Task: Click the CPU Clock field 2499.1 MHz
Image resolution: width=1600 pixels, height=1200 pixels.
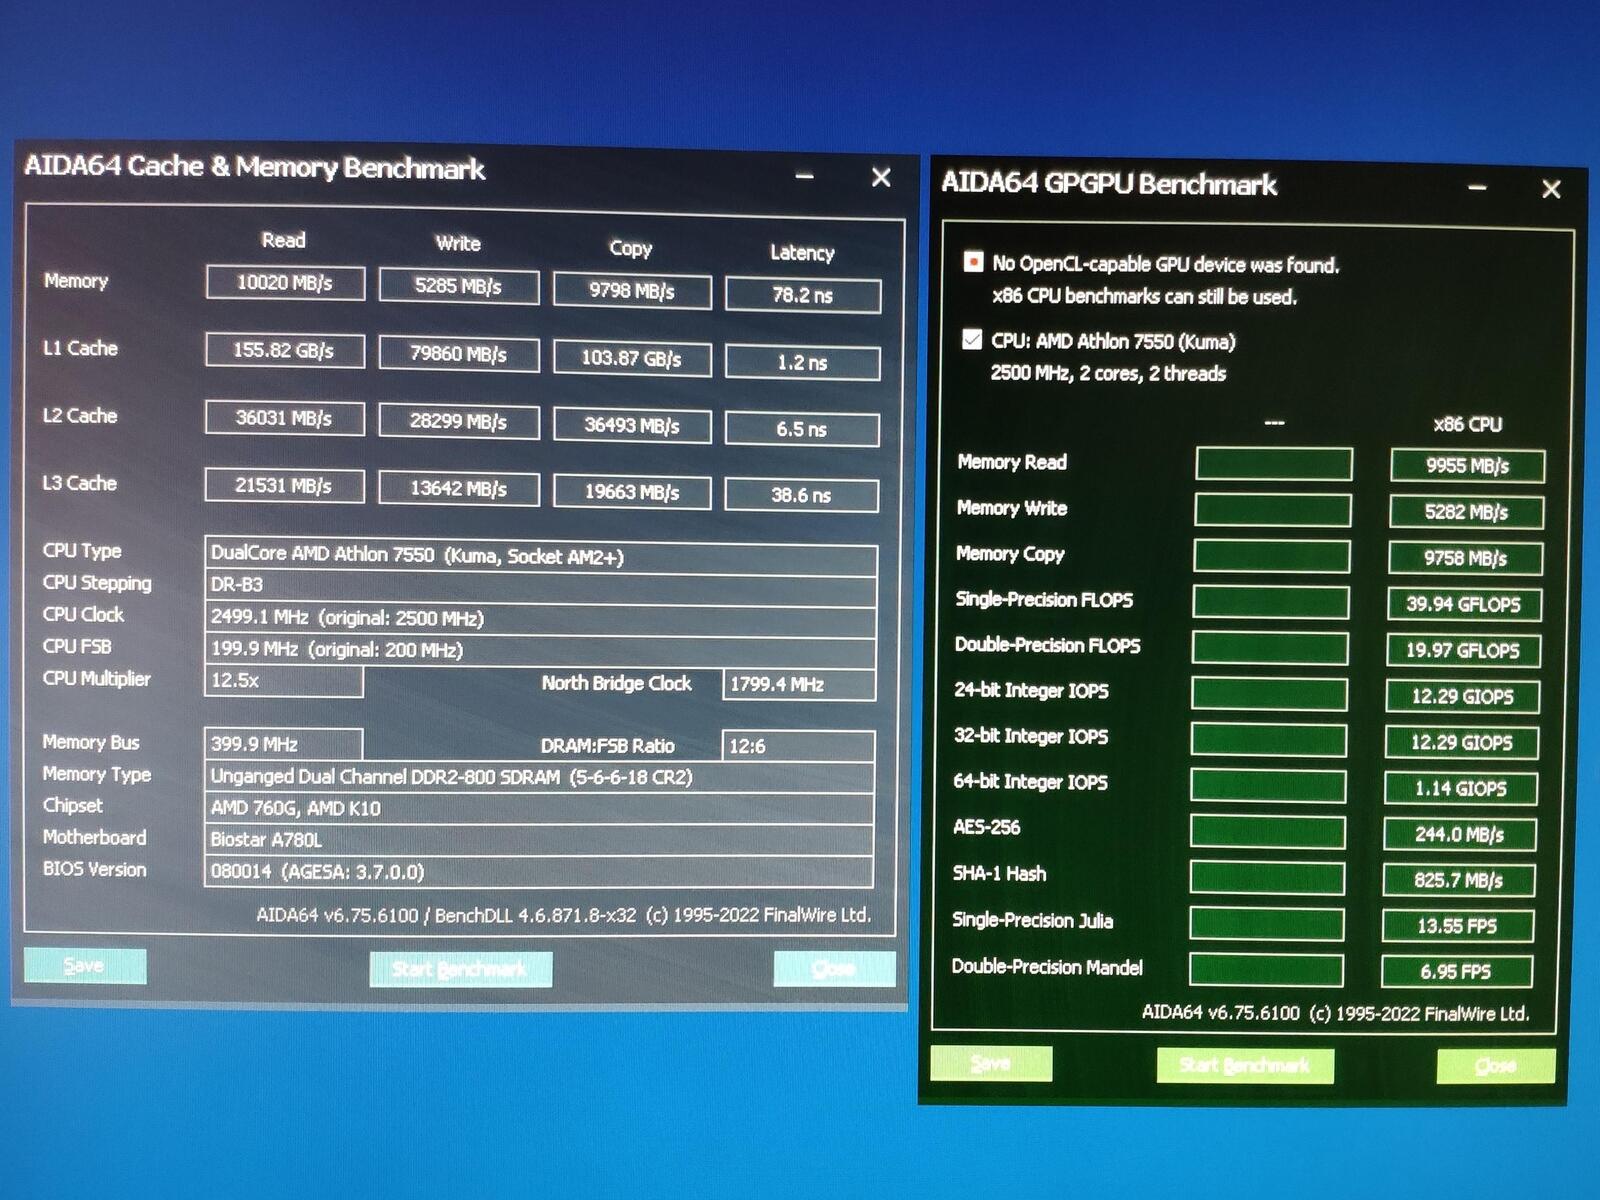Action: [x=541, y=619]
